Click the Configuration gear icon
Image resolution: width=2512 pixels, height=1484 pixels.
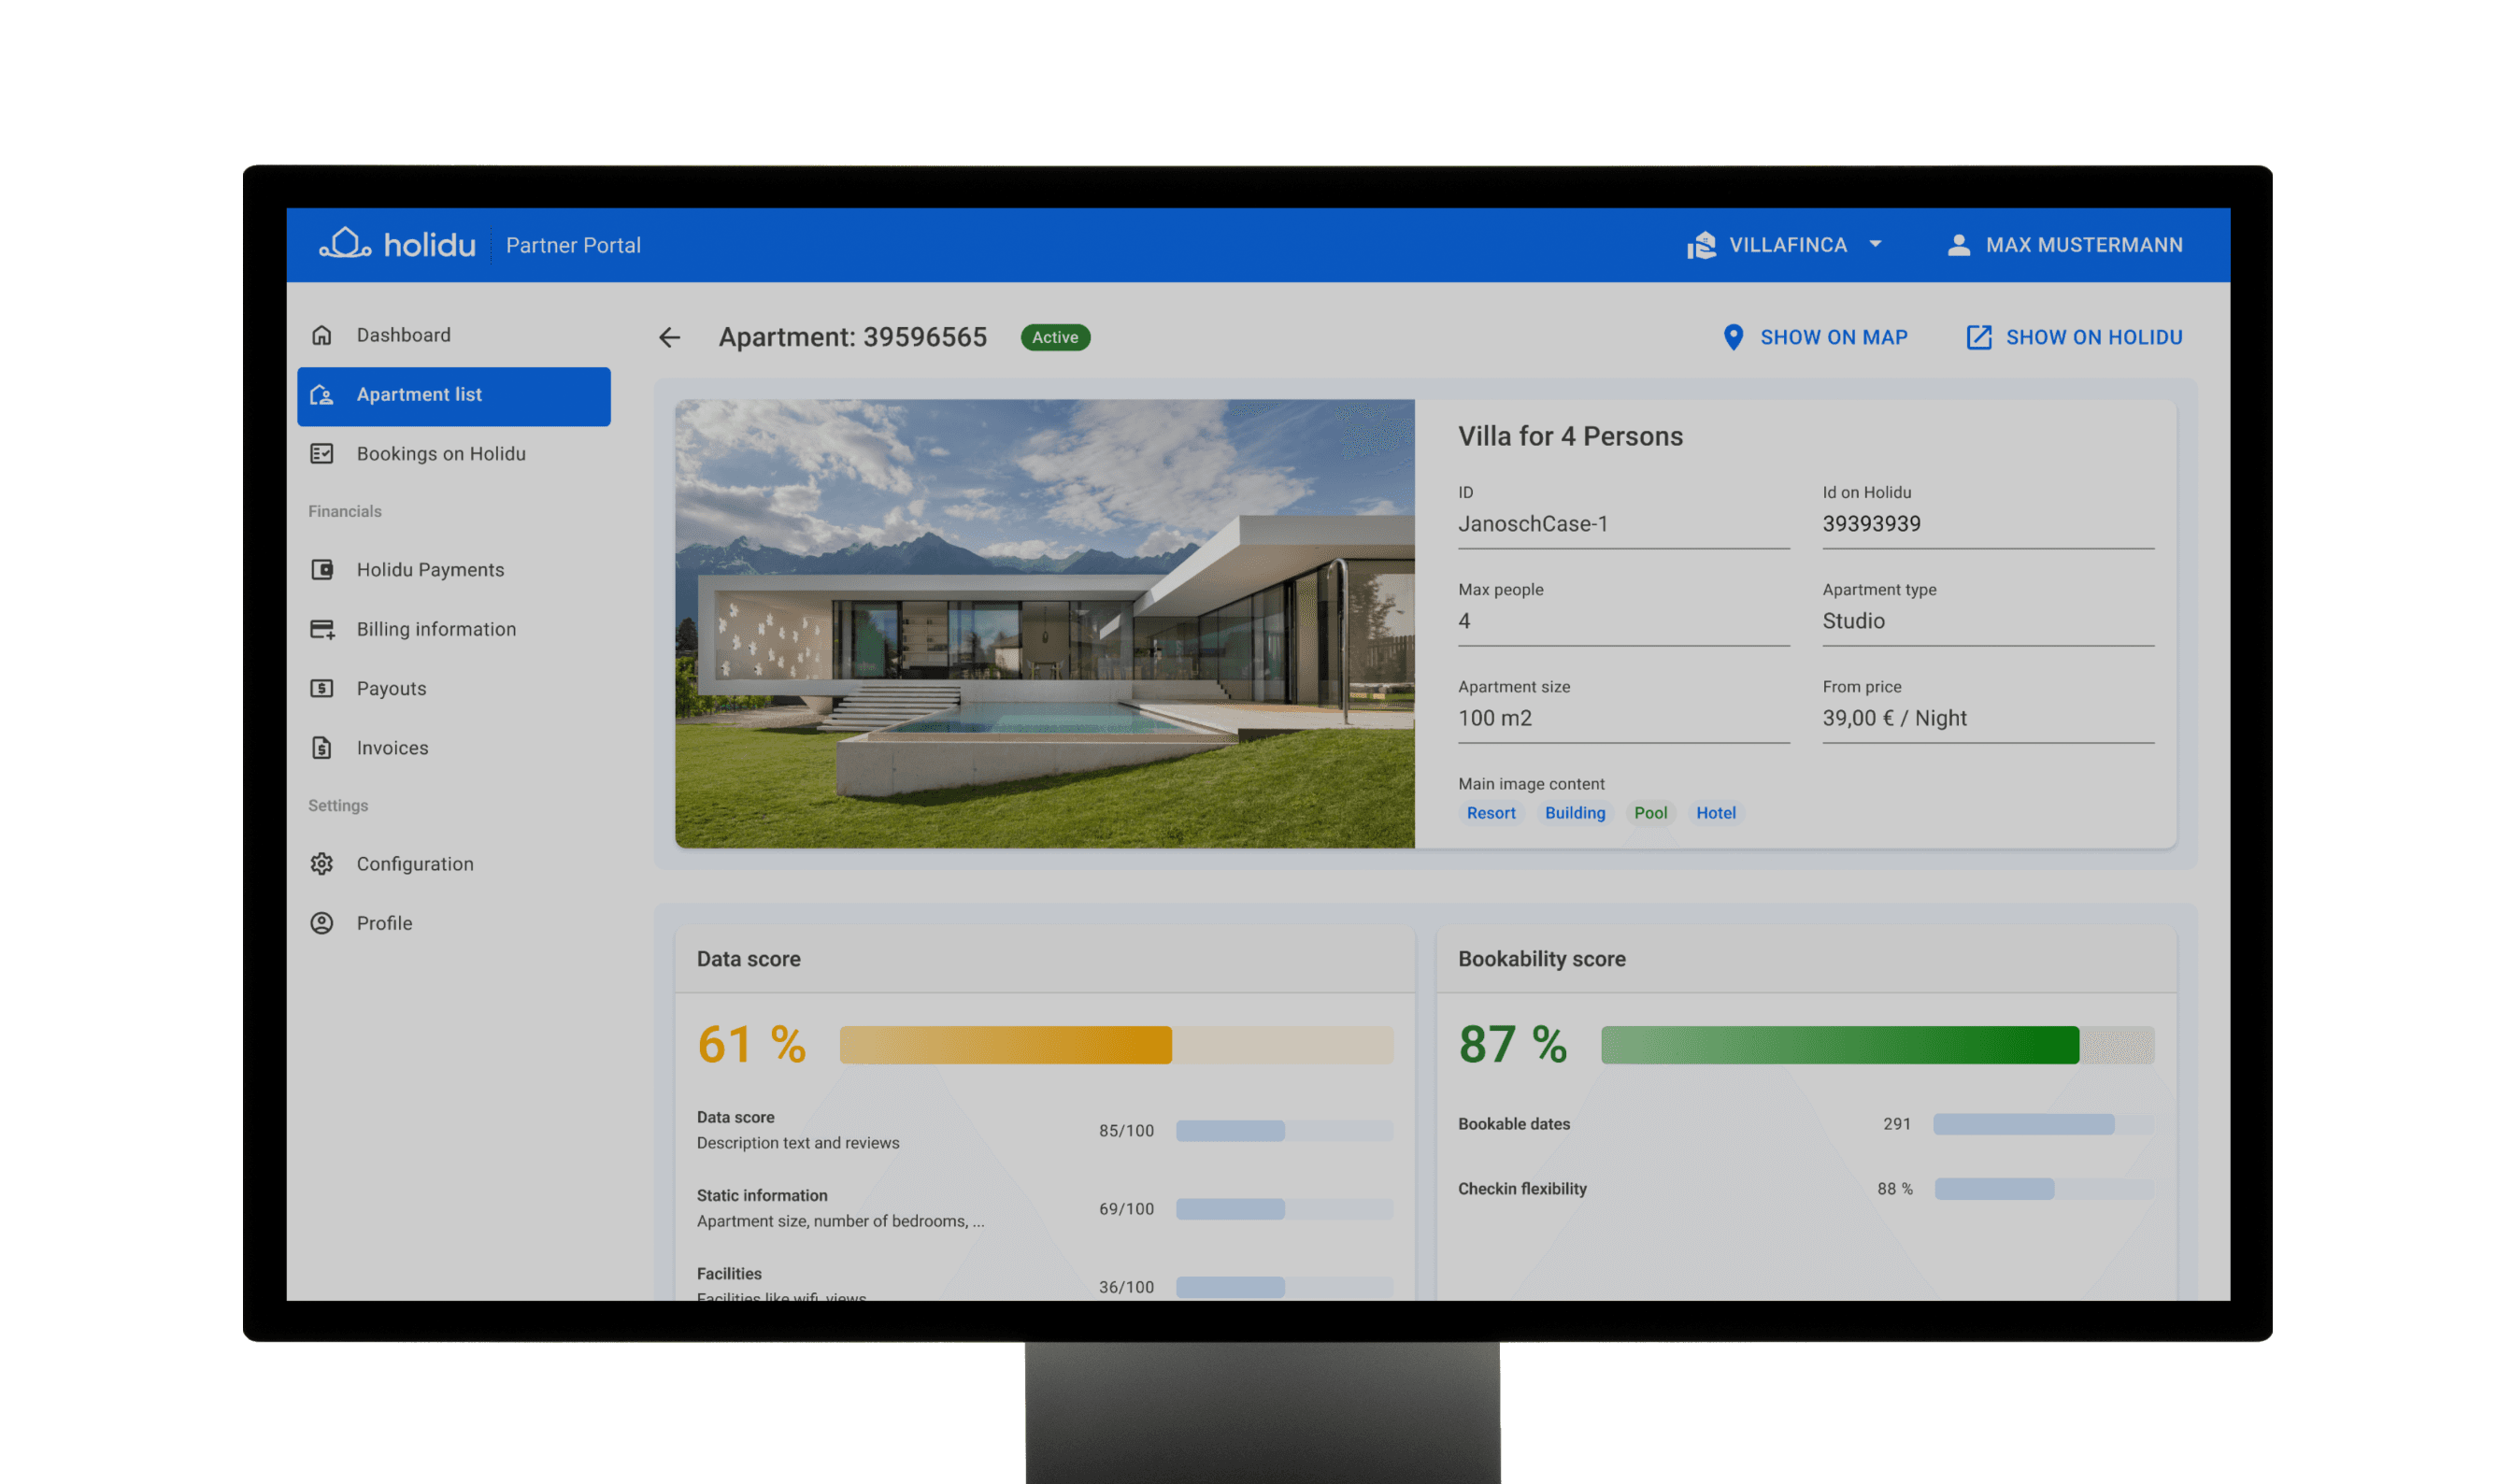321,864
